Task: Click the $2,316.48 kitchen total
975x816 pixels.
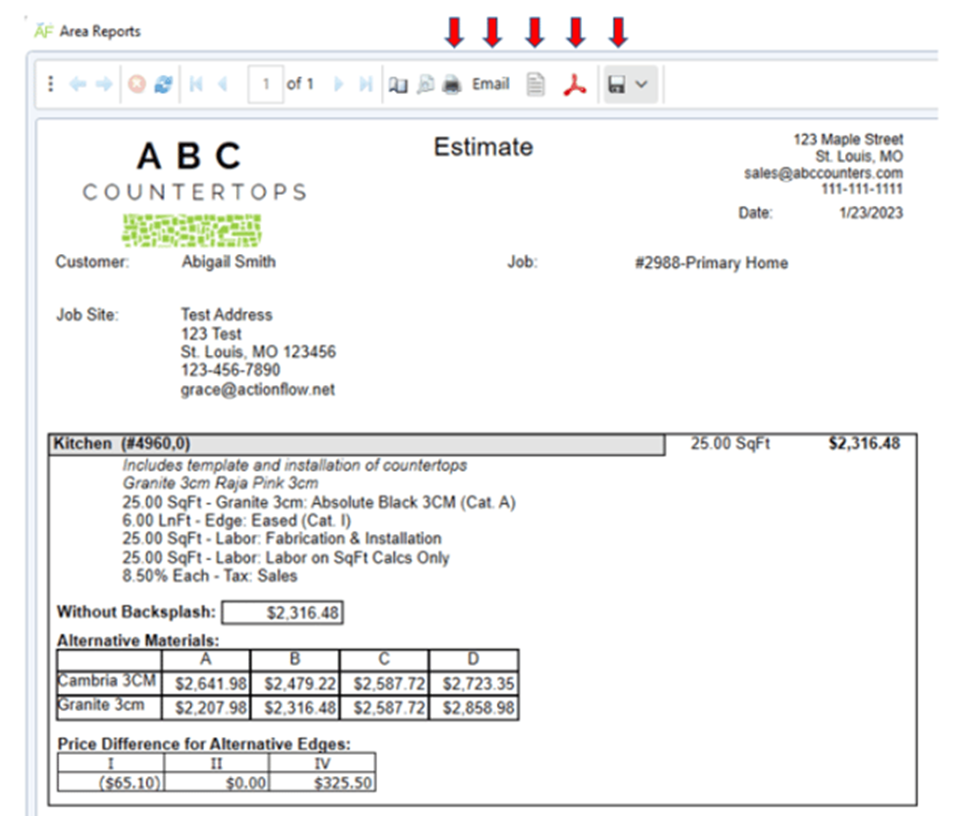Action: click(864, 443)
